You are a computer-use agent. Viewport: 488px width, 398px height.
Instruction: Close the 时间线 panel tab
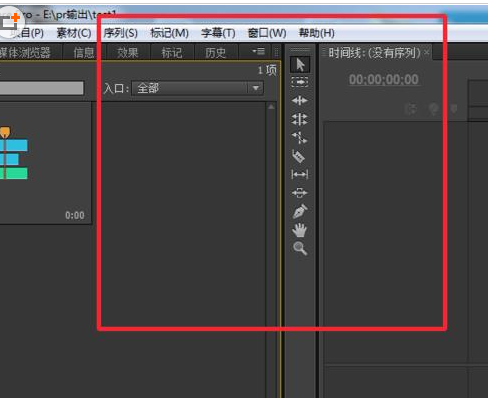pos(426,52)
